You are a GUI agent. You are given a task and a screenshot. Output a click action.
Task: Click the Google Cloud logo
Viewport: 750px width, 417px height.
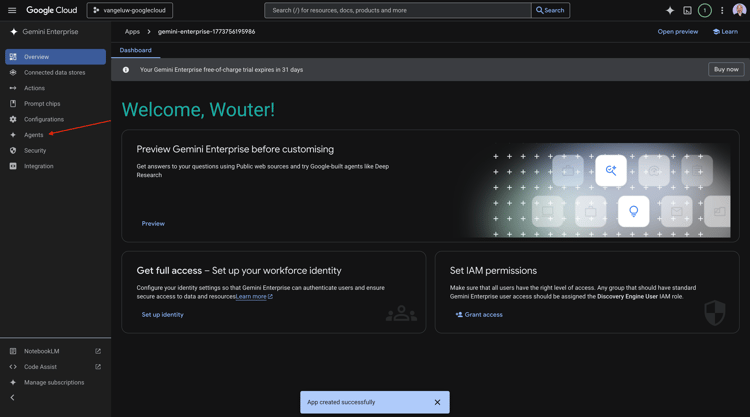(x=52, y=10)
